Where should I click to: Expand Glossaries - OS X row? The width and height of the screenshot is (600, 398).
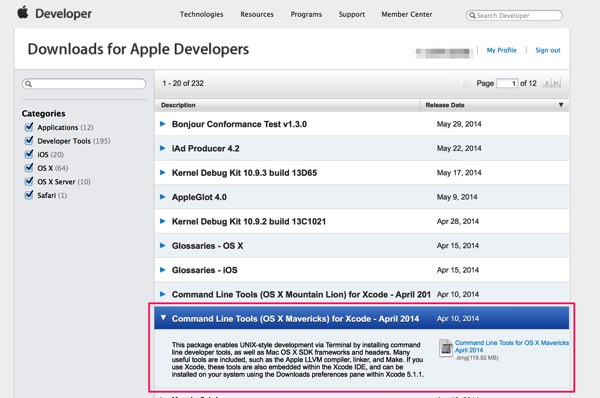163,245
